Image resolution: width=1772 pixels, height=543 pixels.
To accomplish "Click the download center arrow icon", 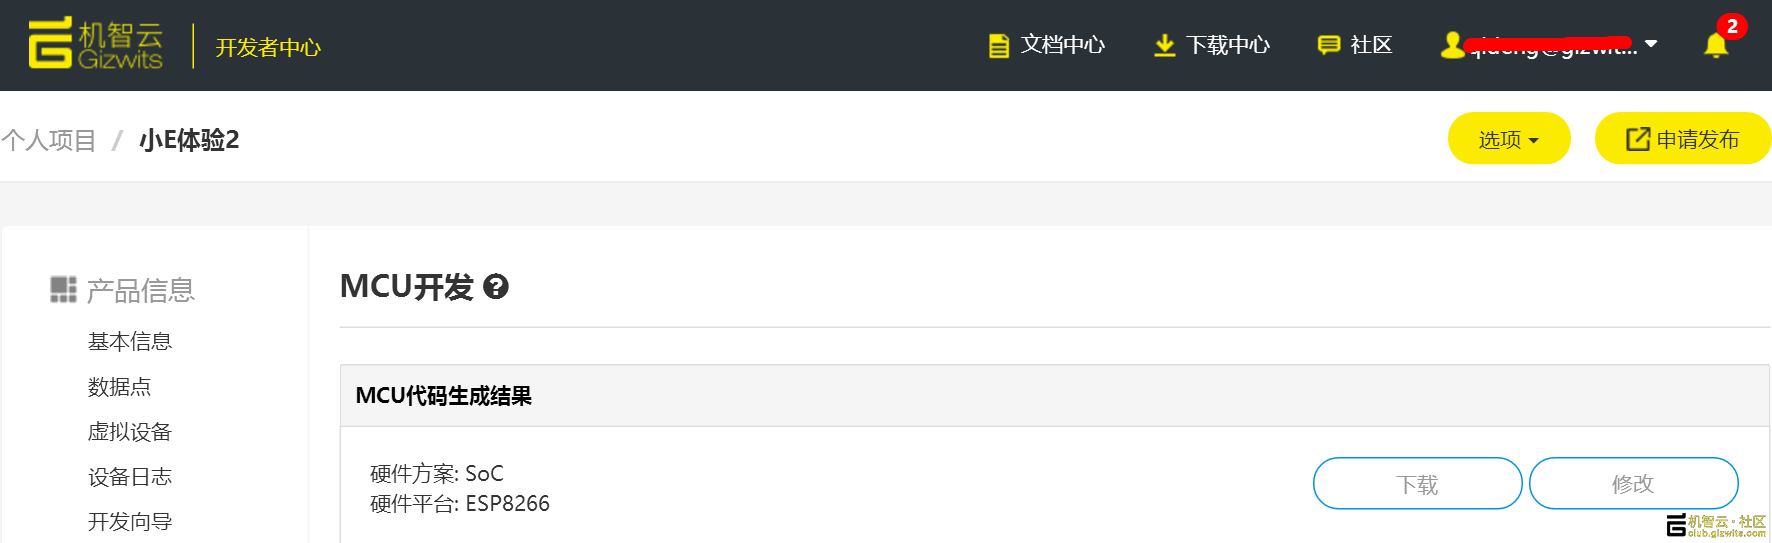I will [1164, 46].
